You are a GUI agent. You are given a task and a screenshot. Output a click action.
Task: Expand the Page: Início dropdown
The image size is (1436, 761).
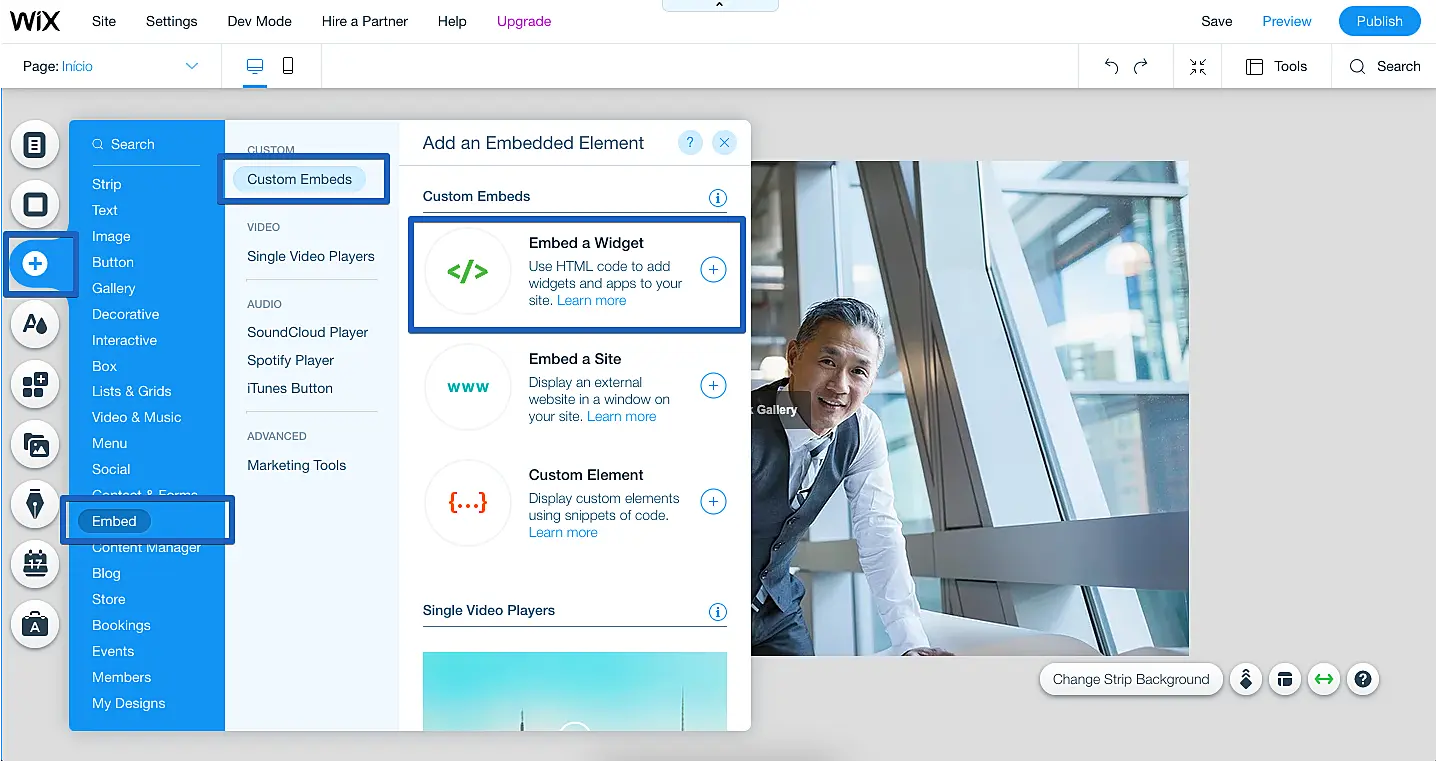[x=111, y=66]
